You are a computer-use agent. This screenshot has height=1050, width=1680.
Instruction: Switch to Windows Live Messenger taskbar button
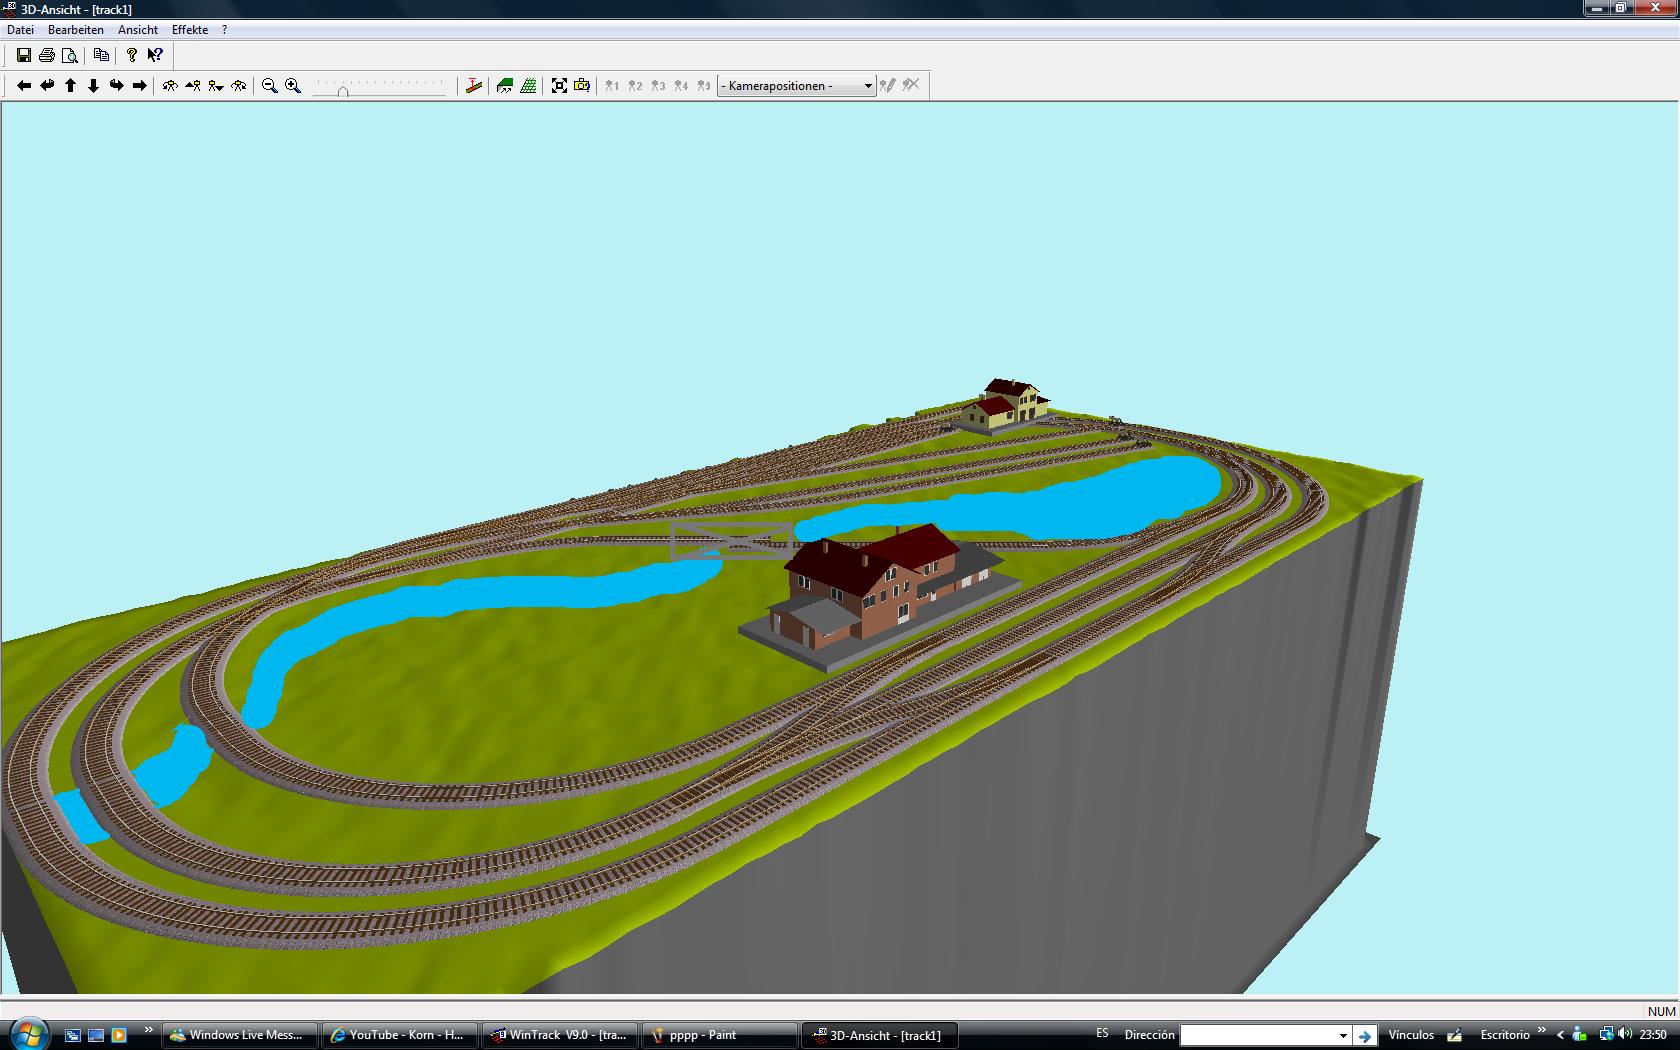tap(240, 1035)
